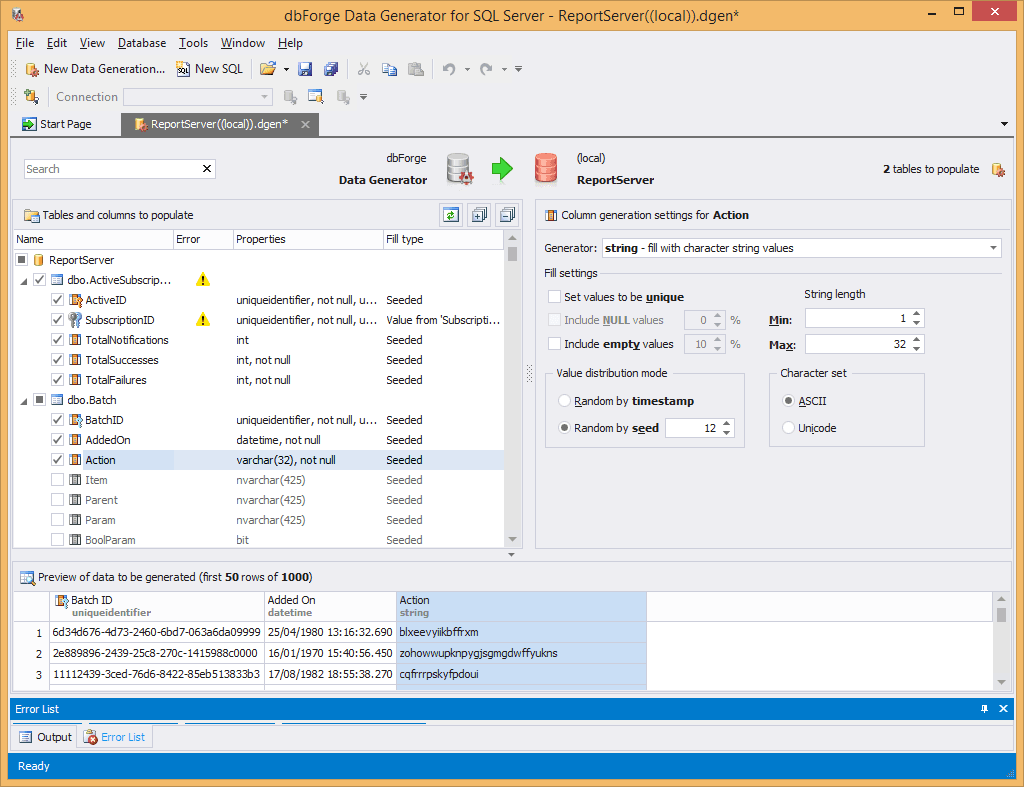Open the Edit menu
The image size is (1024, 787).
click(x=57, y=43)
